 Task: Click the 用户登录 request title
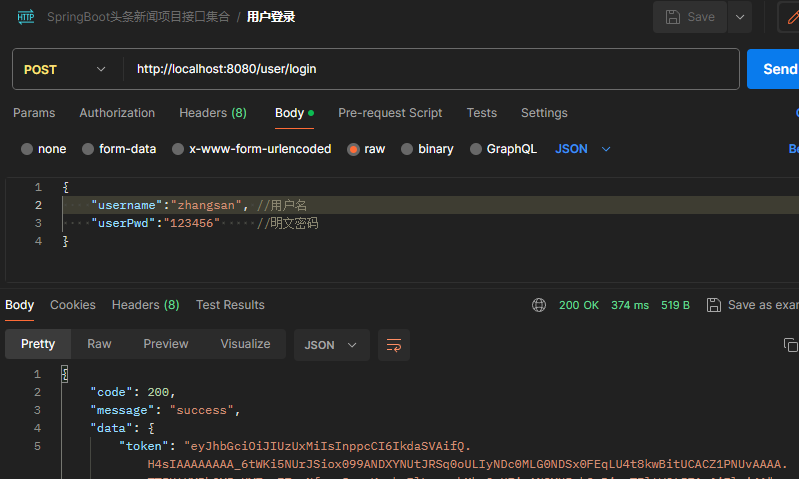click(x=271, y=17)
